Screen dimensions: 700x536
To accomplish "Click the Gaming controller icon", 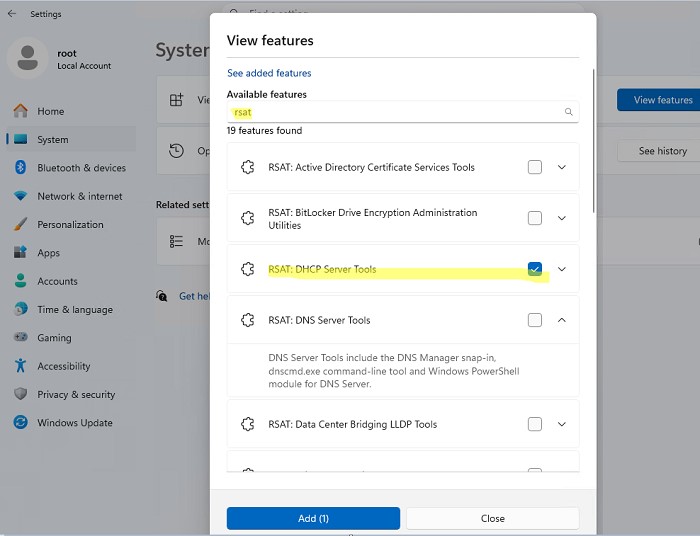I will pyautogui.click(x=21, y=337).
